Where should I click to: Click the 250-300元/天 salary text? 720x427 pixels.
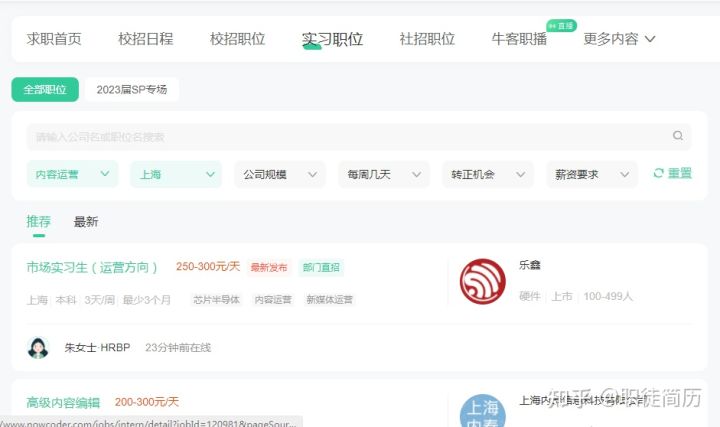click(x=208, y=266)
